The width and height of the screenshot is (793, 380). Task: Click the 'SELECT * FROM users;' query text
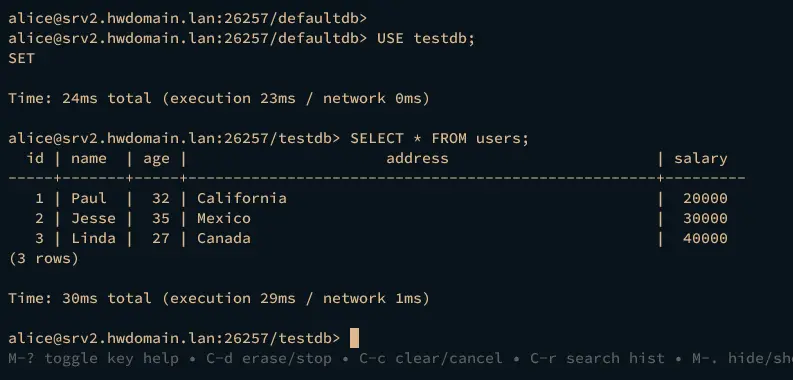point(439,138)
